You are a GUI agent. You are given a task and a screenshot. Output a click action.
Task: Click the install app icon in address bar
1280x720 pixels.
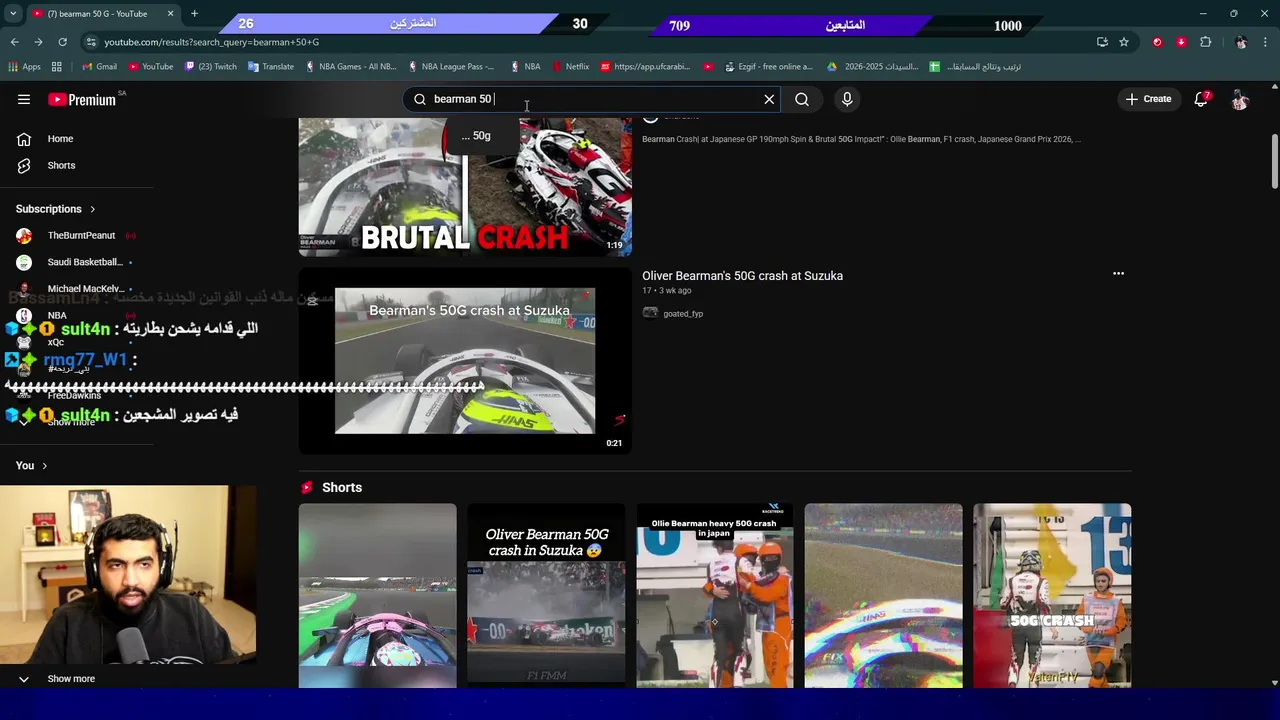(1102, 42)
